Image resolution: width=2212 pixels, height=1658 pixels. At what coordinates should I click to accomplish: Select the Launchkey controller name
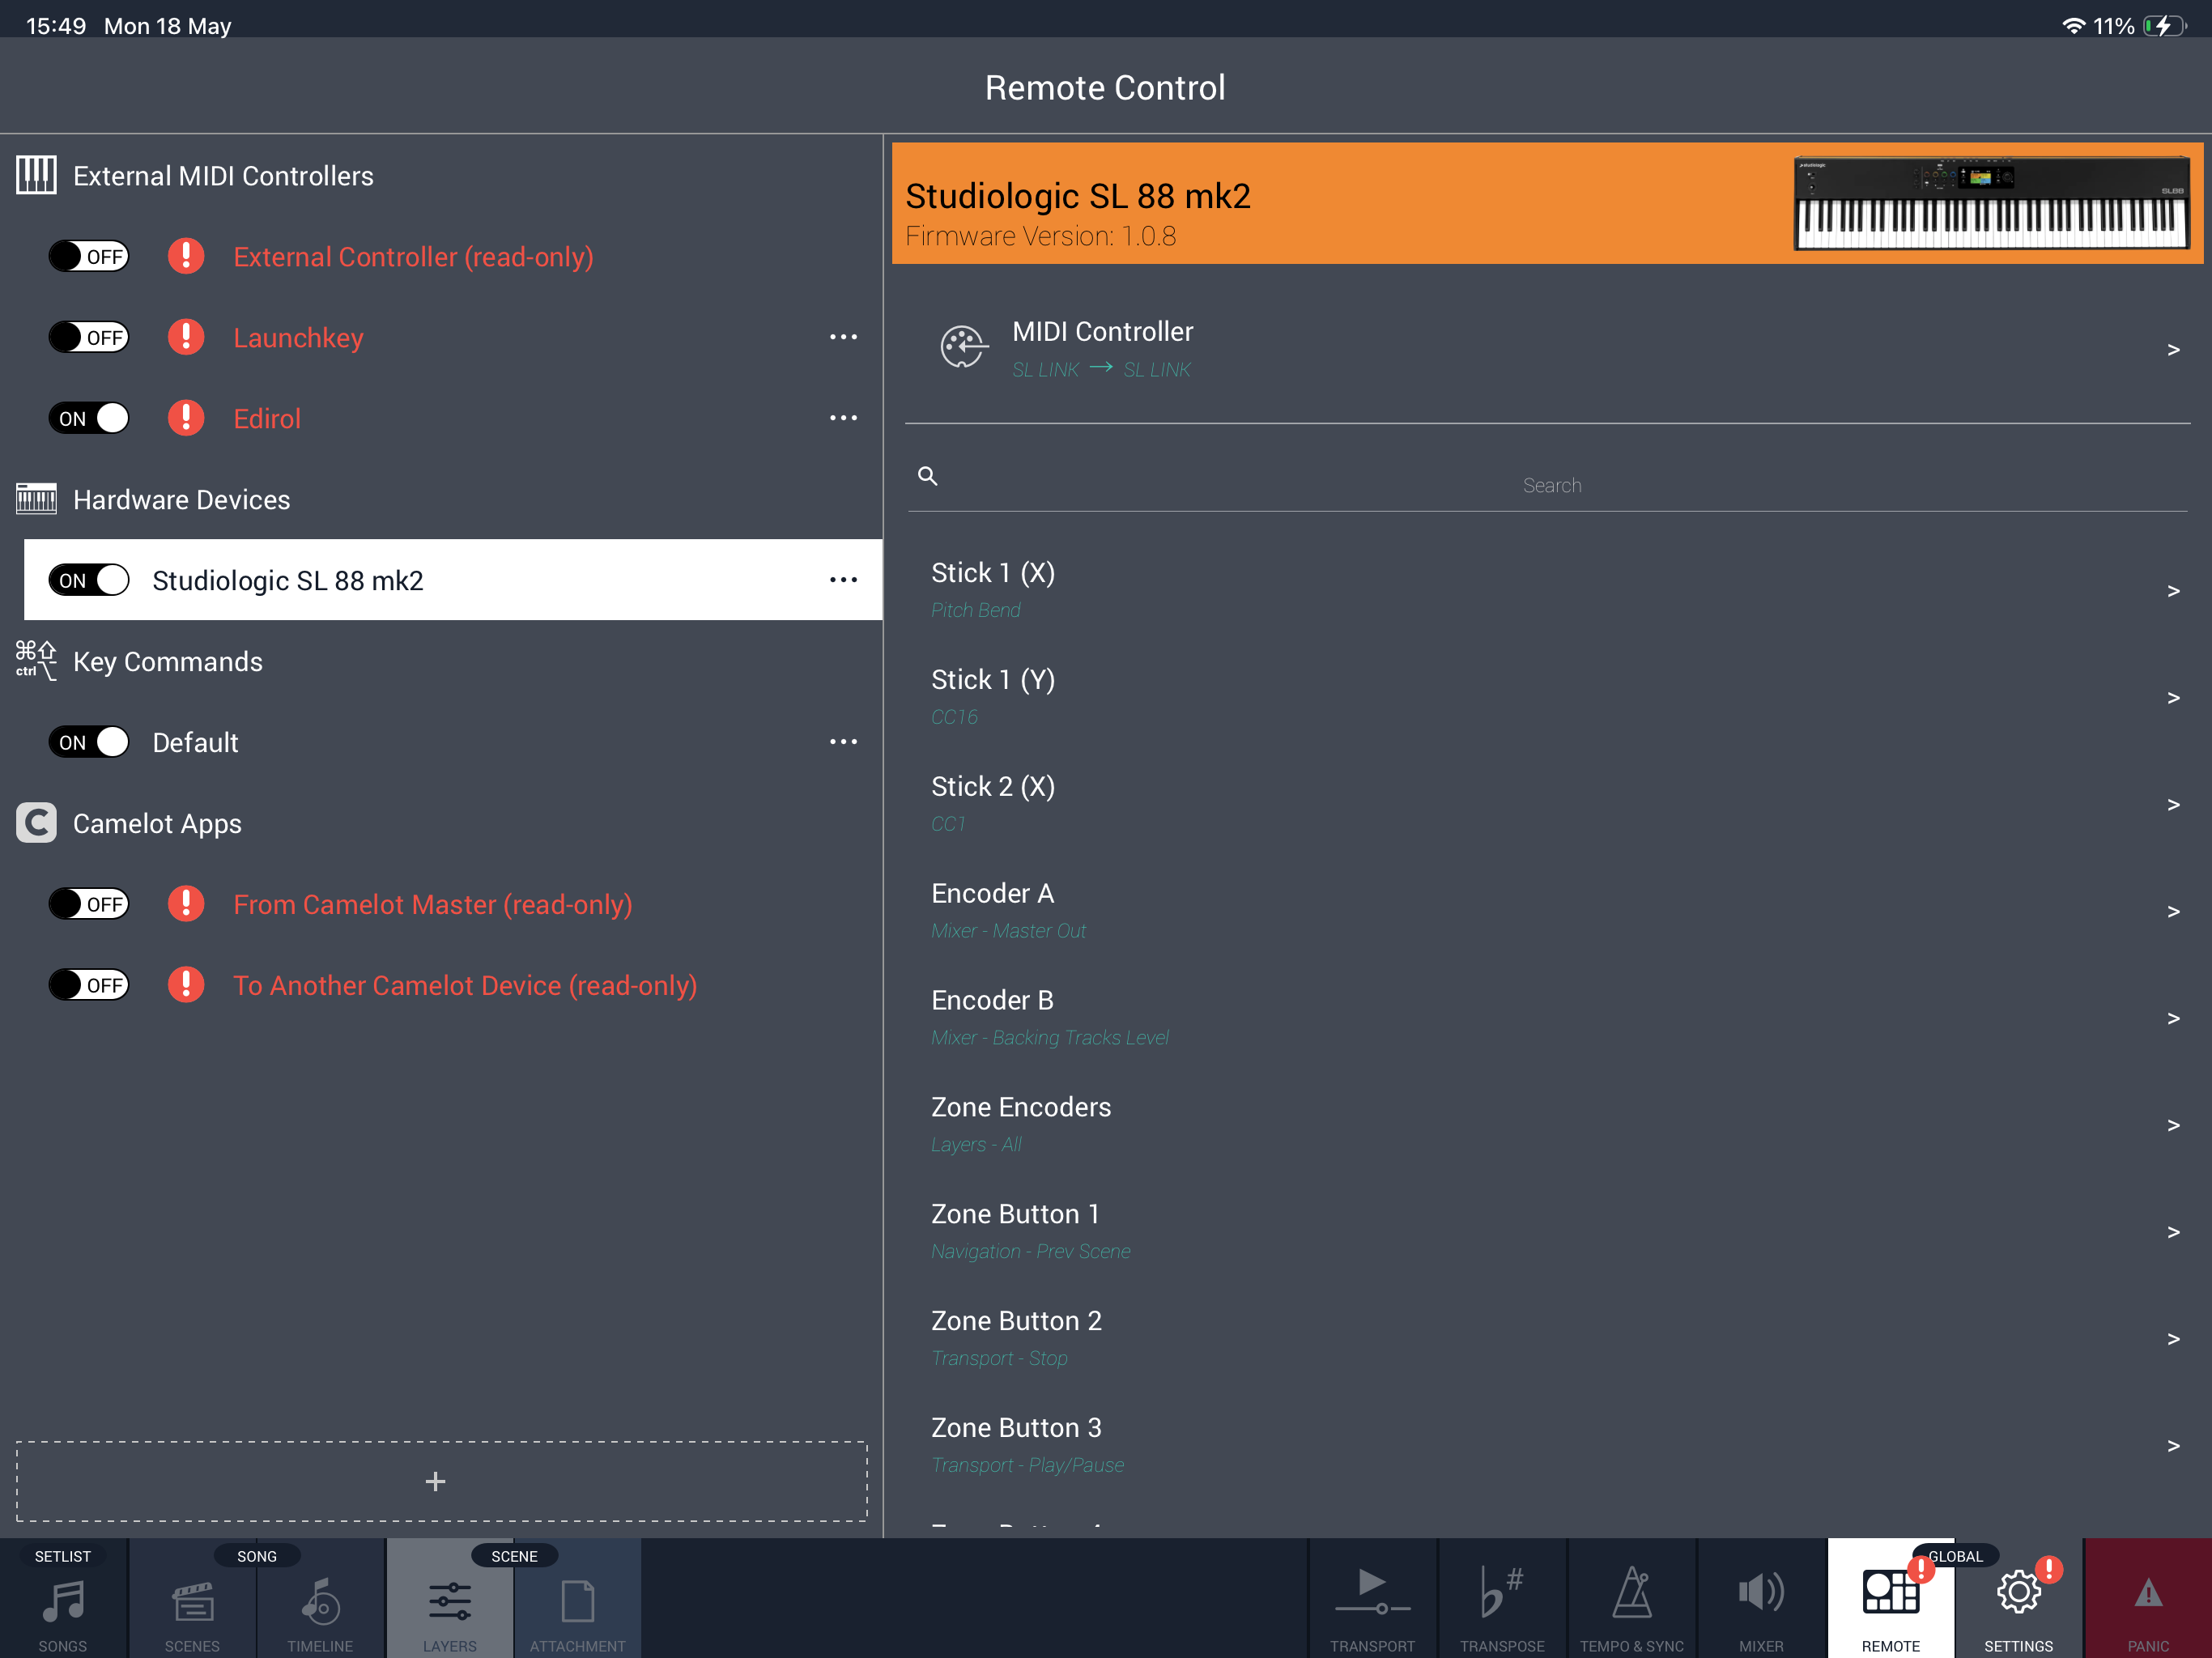click(x=298, y=338)
